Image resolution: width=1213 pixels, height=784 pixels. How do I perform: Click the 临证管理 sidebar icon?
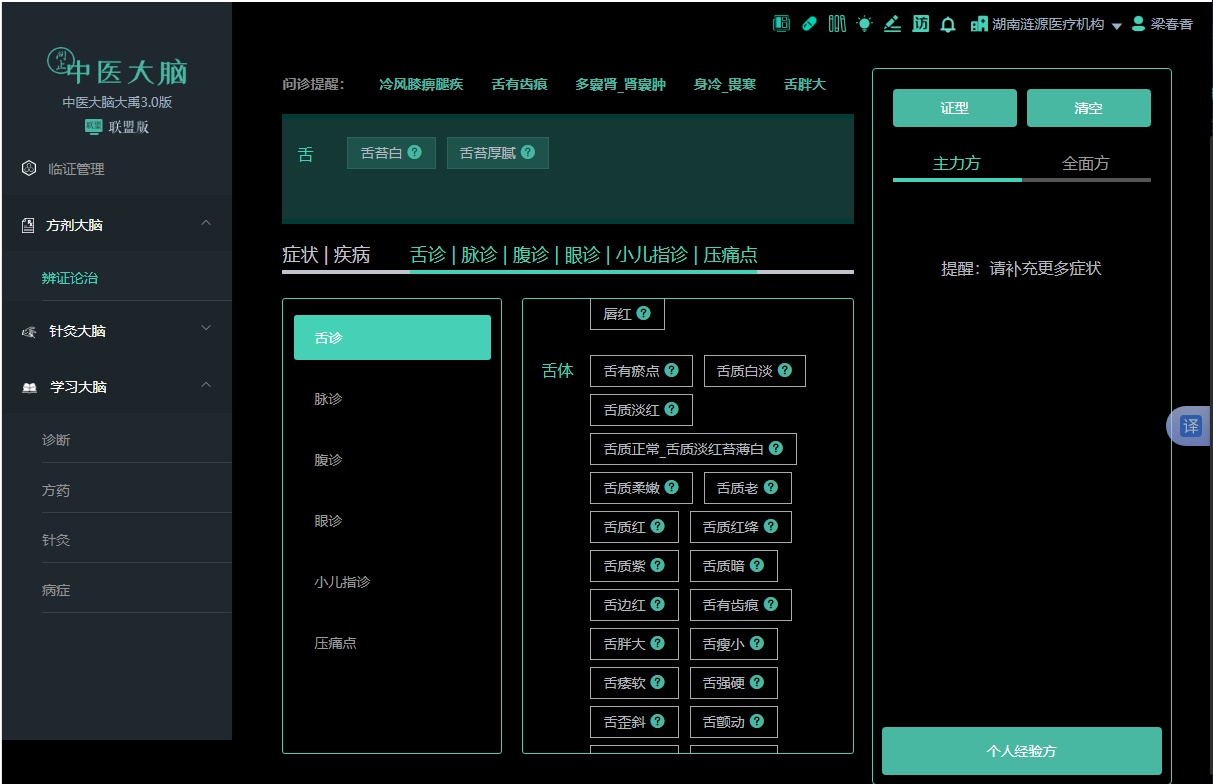(x=29, y=169)
